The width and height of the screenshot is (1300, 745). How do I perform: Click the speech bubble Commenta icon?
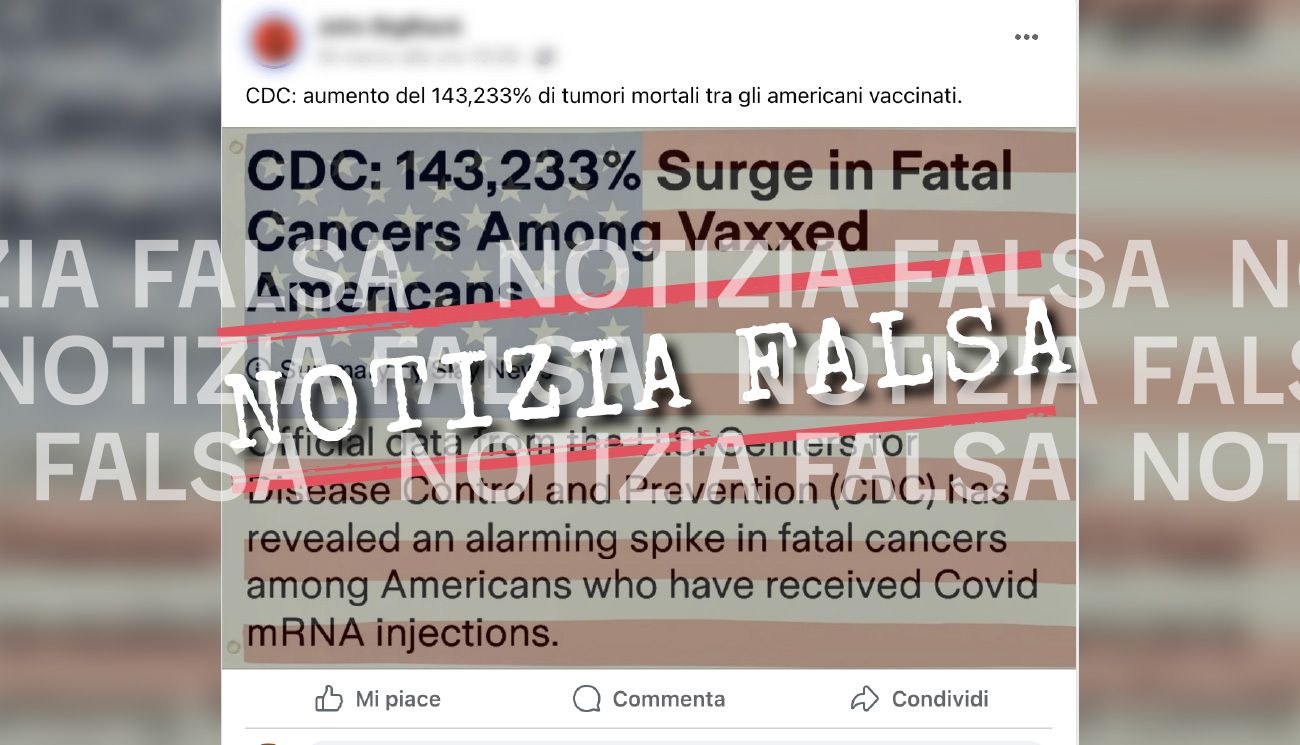point(587,698)
